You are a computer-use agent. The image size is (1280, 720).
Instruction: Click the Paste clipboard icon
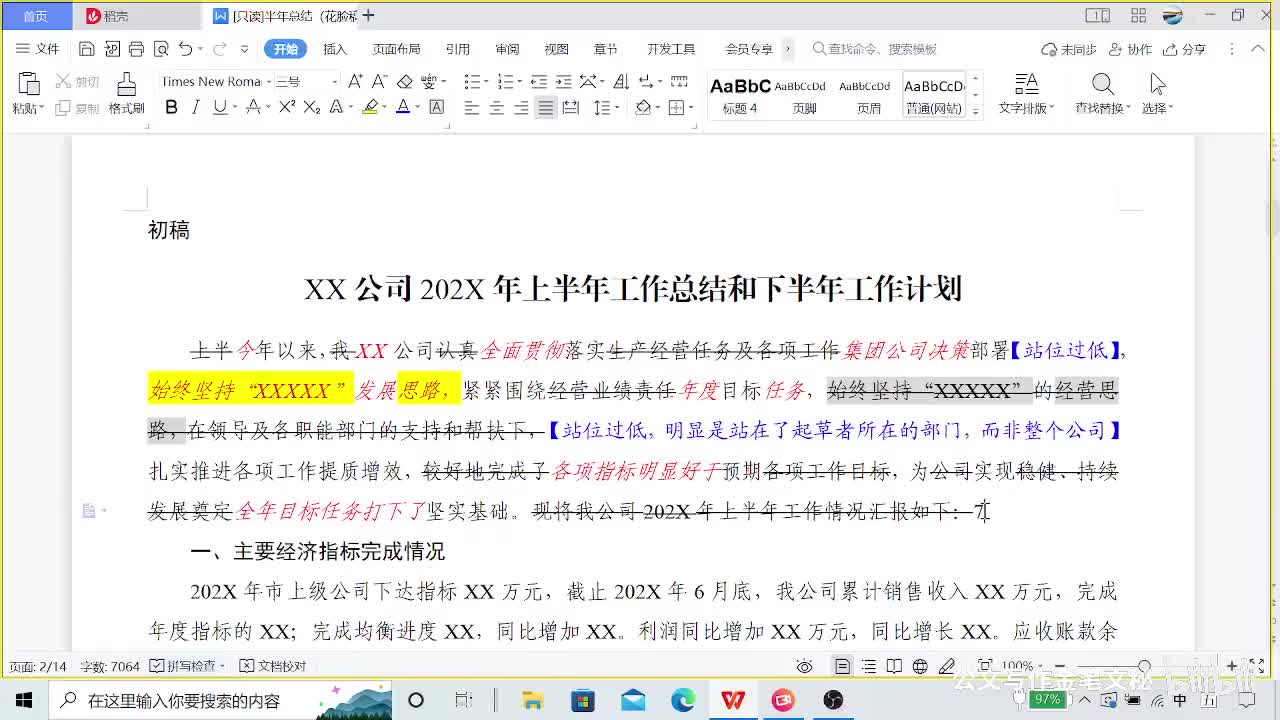click(28, 84)
